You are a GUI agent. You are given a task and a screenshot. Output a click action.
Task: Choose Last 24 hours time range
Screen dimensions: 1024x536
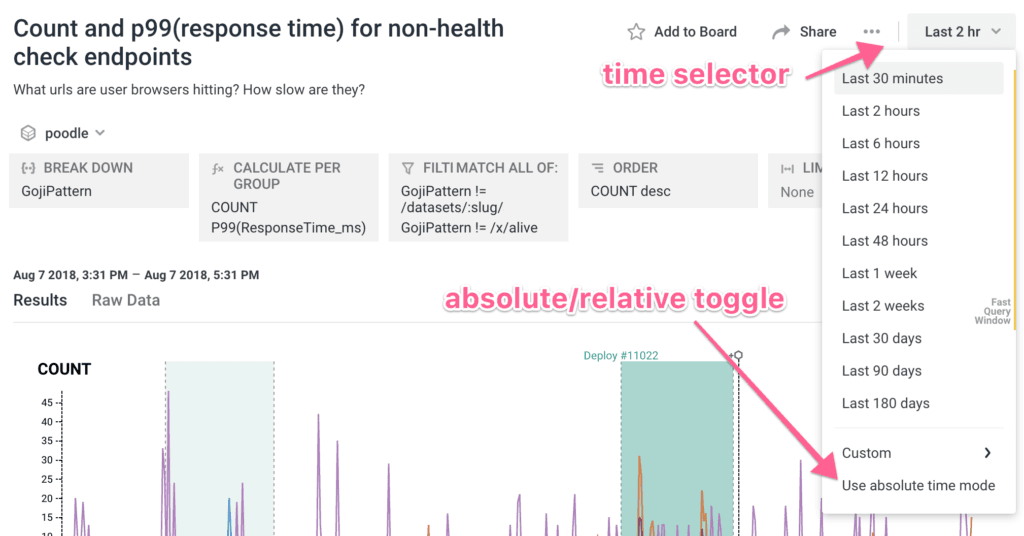pyautogui.click(x=884, y=208)
